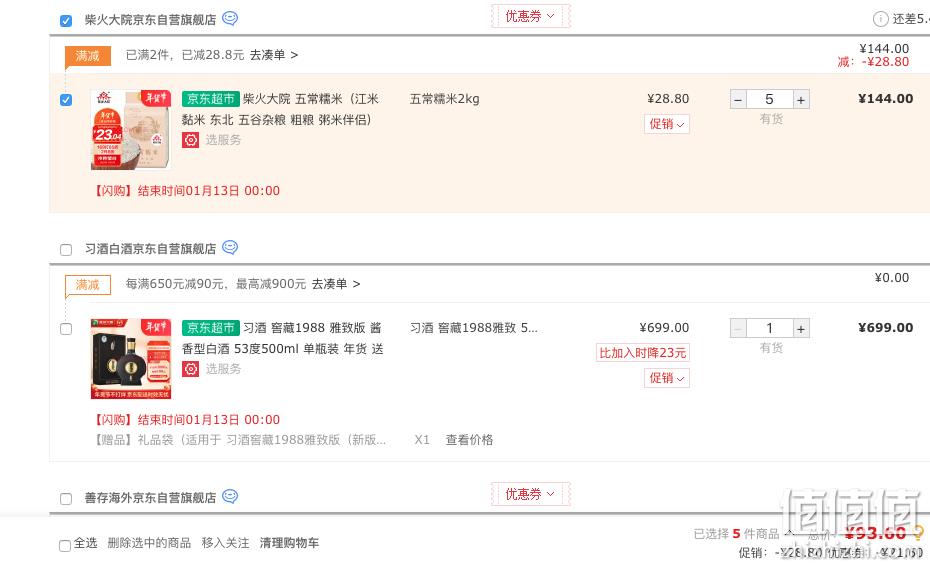Click the 习酒 窖藏1988 product thumbnail image
The height and width of the screenshot is (568, 930).
tap(131, 359)
